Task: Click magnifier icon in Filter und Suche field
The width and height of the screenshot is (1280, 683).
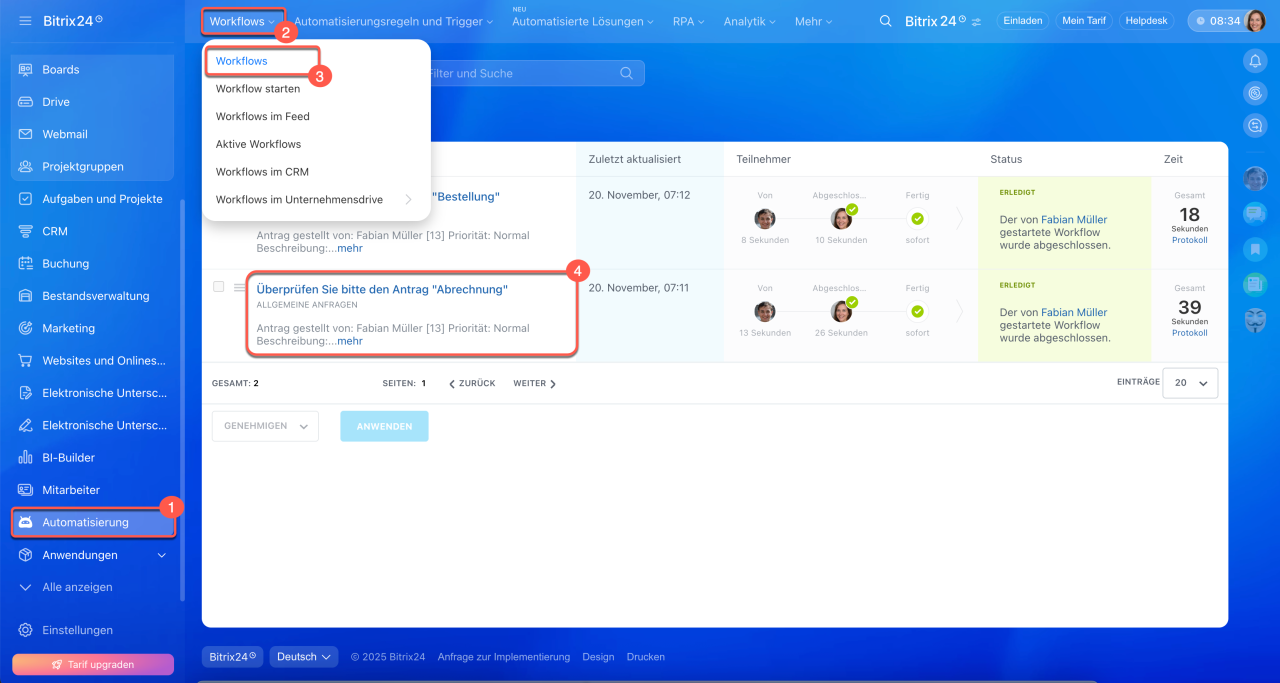Action: (627, 73)
